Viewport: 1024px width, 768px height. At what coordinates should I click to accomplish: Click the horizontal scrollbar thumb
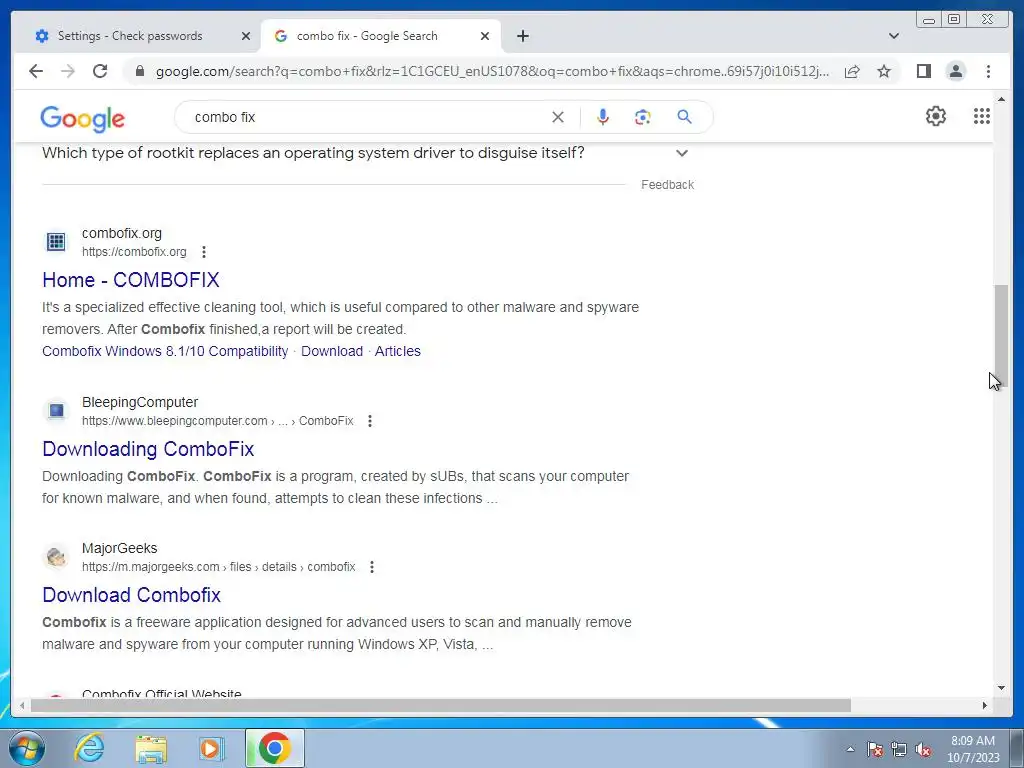(441, 705)
